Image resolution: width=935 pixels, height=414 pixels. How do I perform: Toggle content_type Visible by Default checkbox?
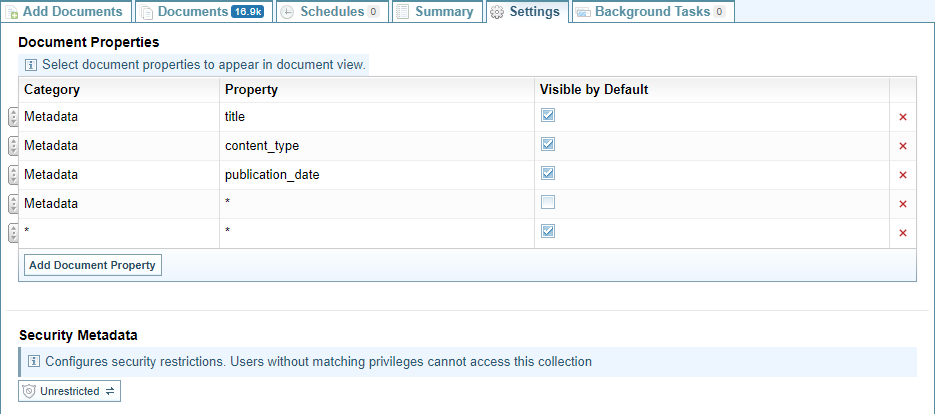click(547, 144)
